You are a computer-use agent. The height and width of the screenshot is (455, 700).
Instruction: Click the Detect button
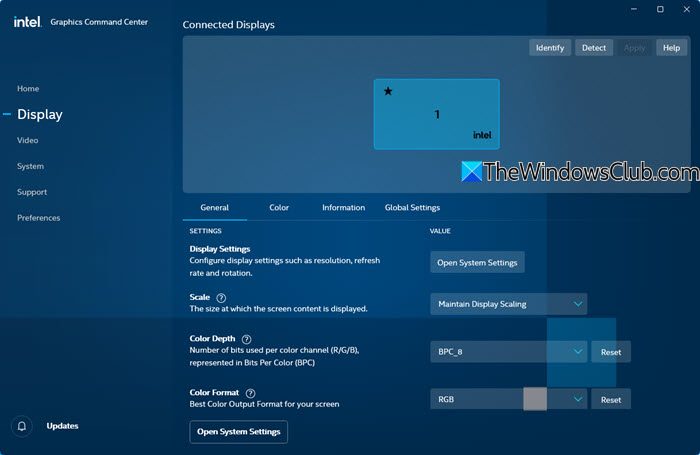tap(594, 48)
